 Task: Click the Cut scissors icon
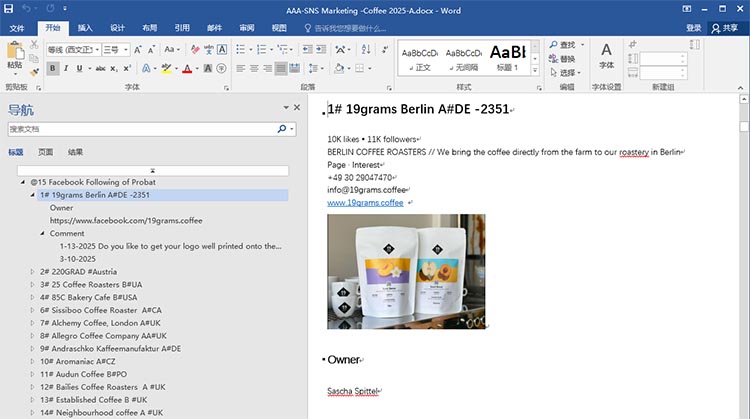tap(34, 45)
